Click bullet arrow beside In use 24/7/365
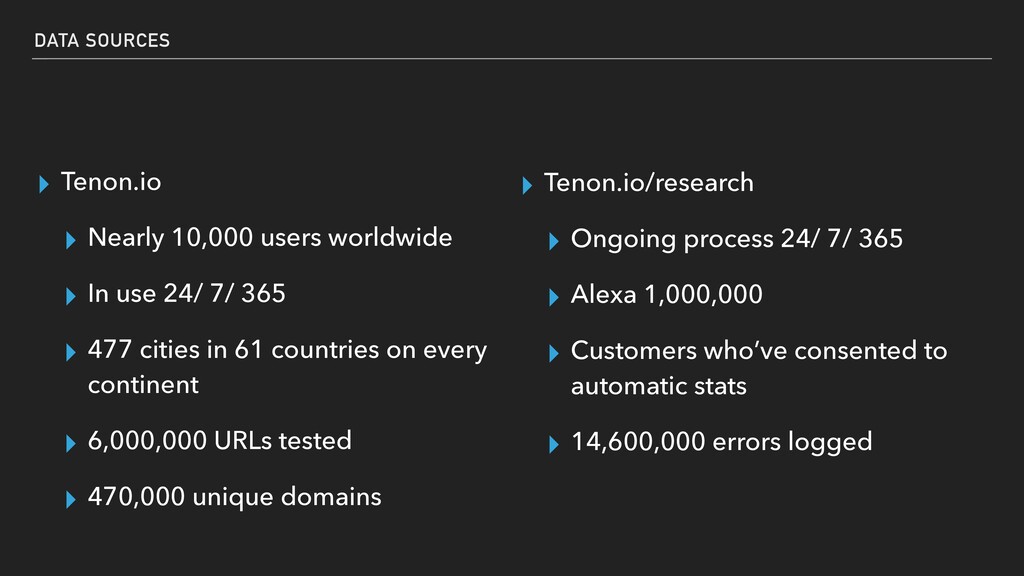This screenshot has width=1024, height=576. (x=71, y=296)
